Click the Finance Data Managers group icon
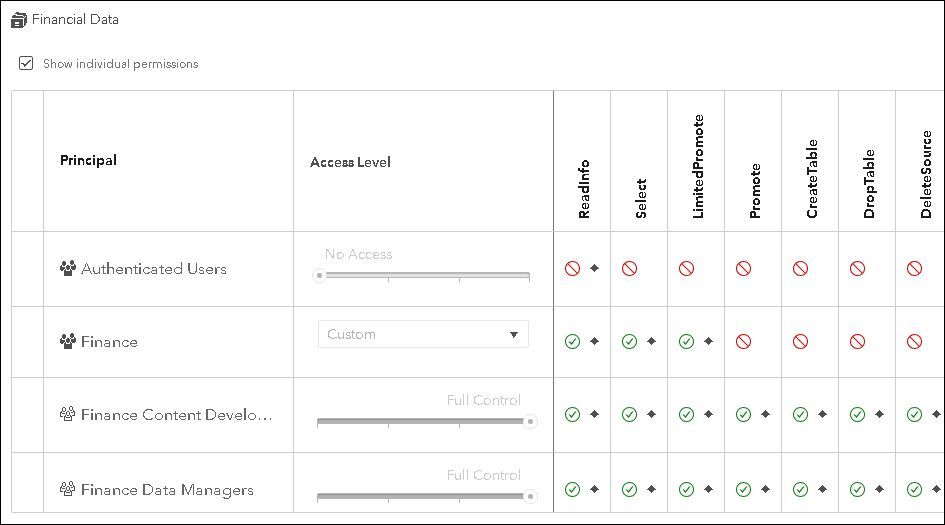945x525 pixels. pos(68,490)
